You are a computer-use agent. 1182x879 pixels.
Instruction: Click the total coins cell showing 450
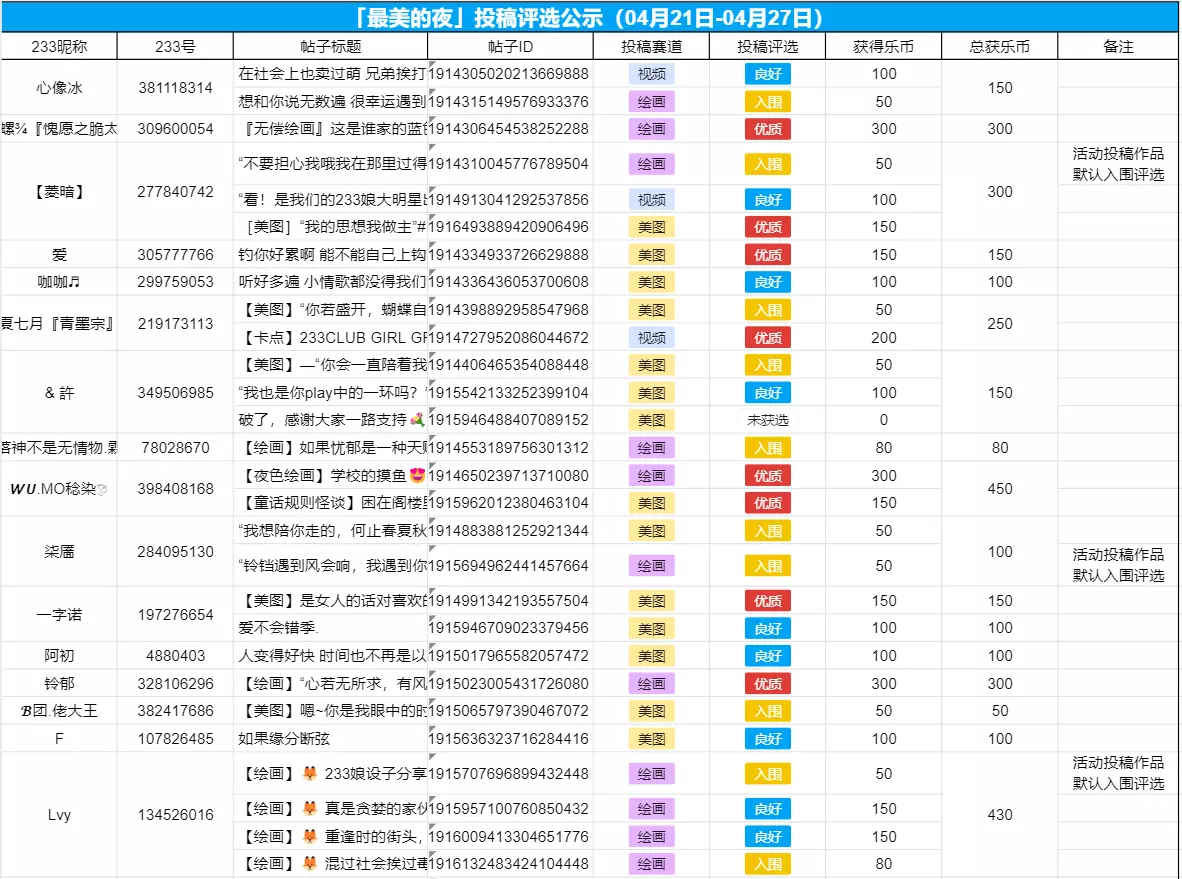pyautogui.click(x=1000, y=489)
